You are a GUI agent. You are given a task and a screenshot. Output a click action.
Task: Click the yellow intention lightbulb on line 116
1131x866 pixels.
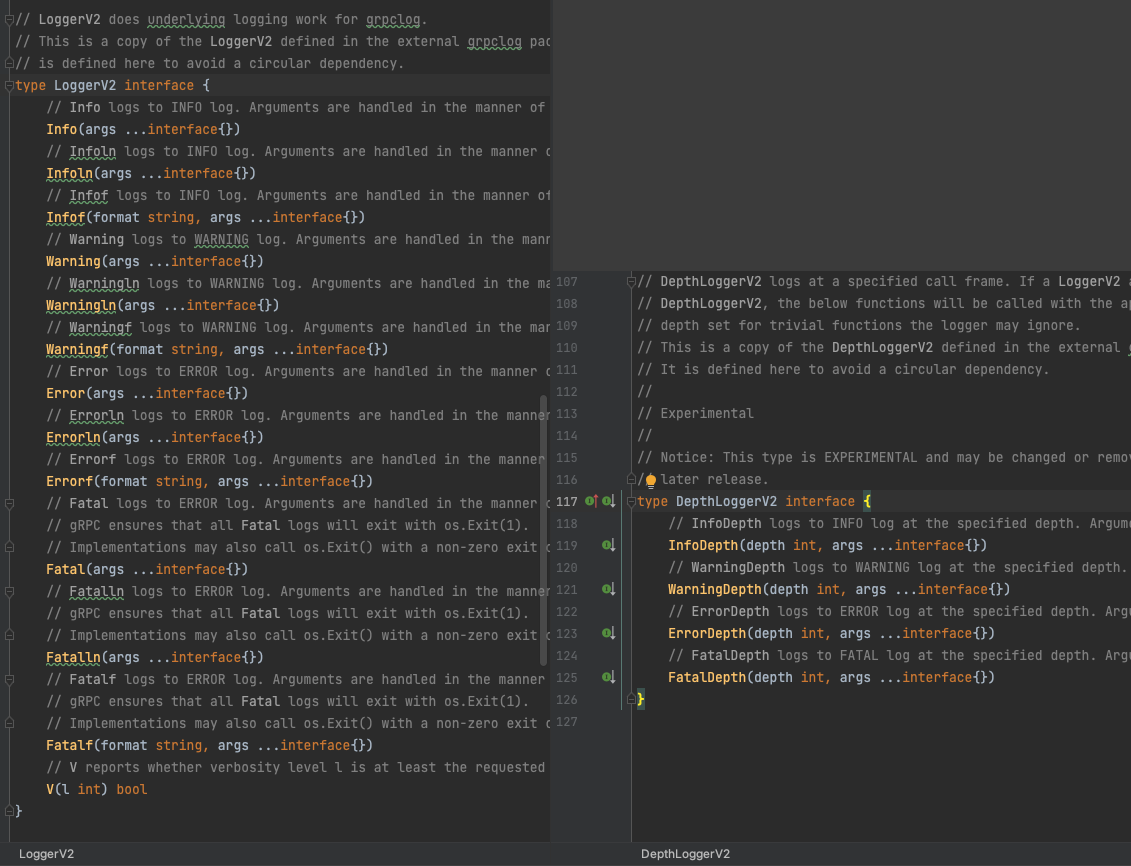[651, 480]
